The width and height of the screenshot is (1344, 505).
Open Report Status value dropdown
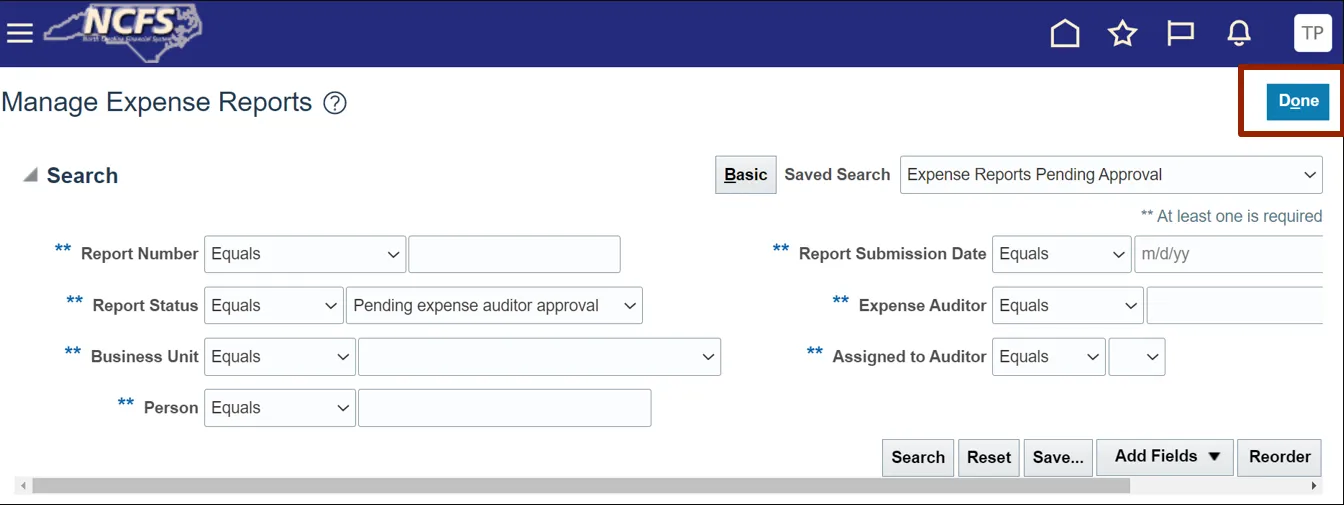click(494, 306)
